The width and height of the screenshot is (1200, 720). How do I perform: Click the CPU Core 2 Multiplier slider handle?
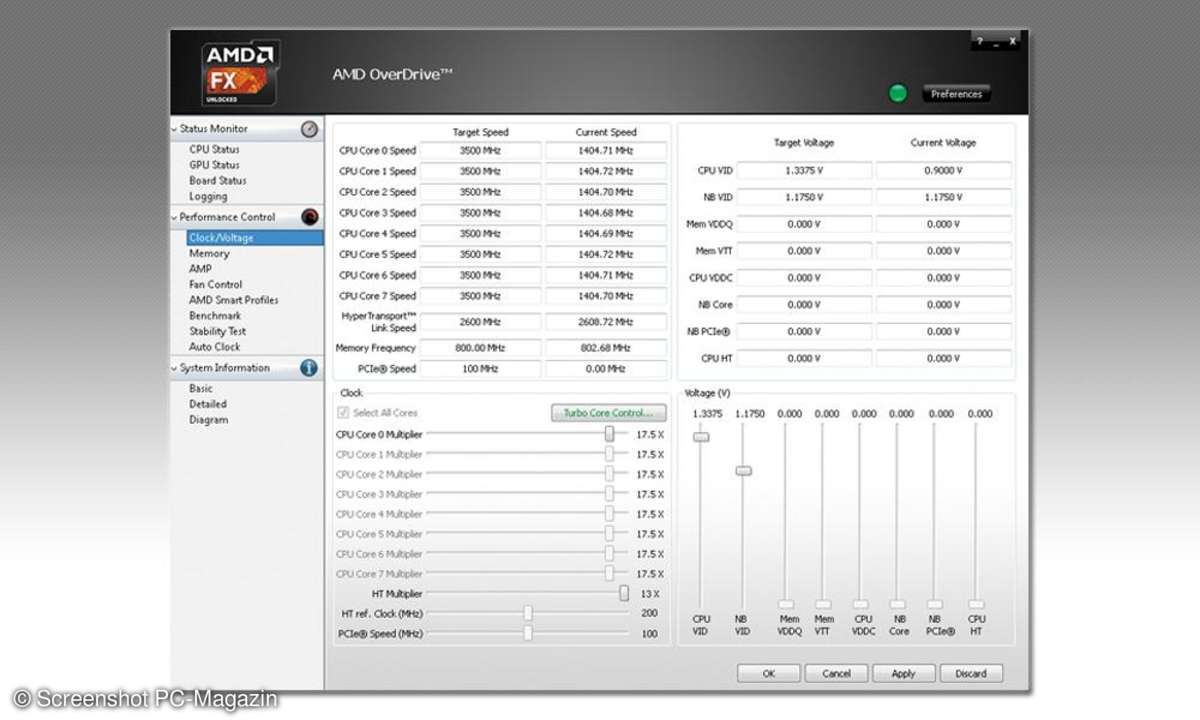609,474
